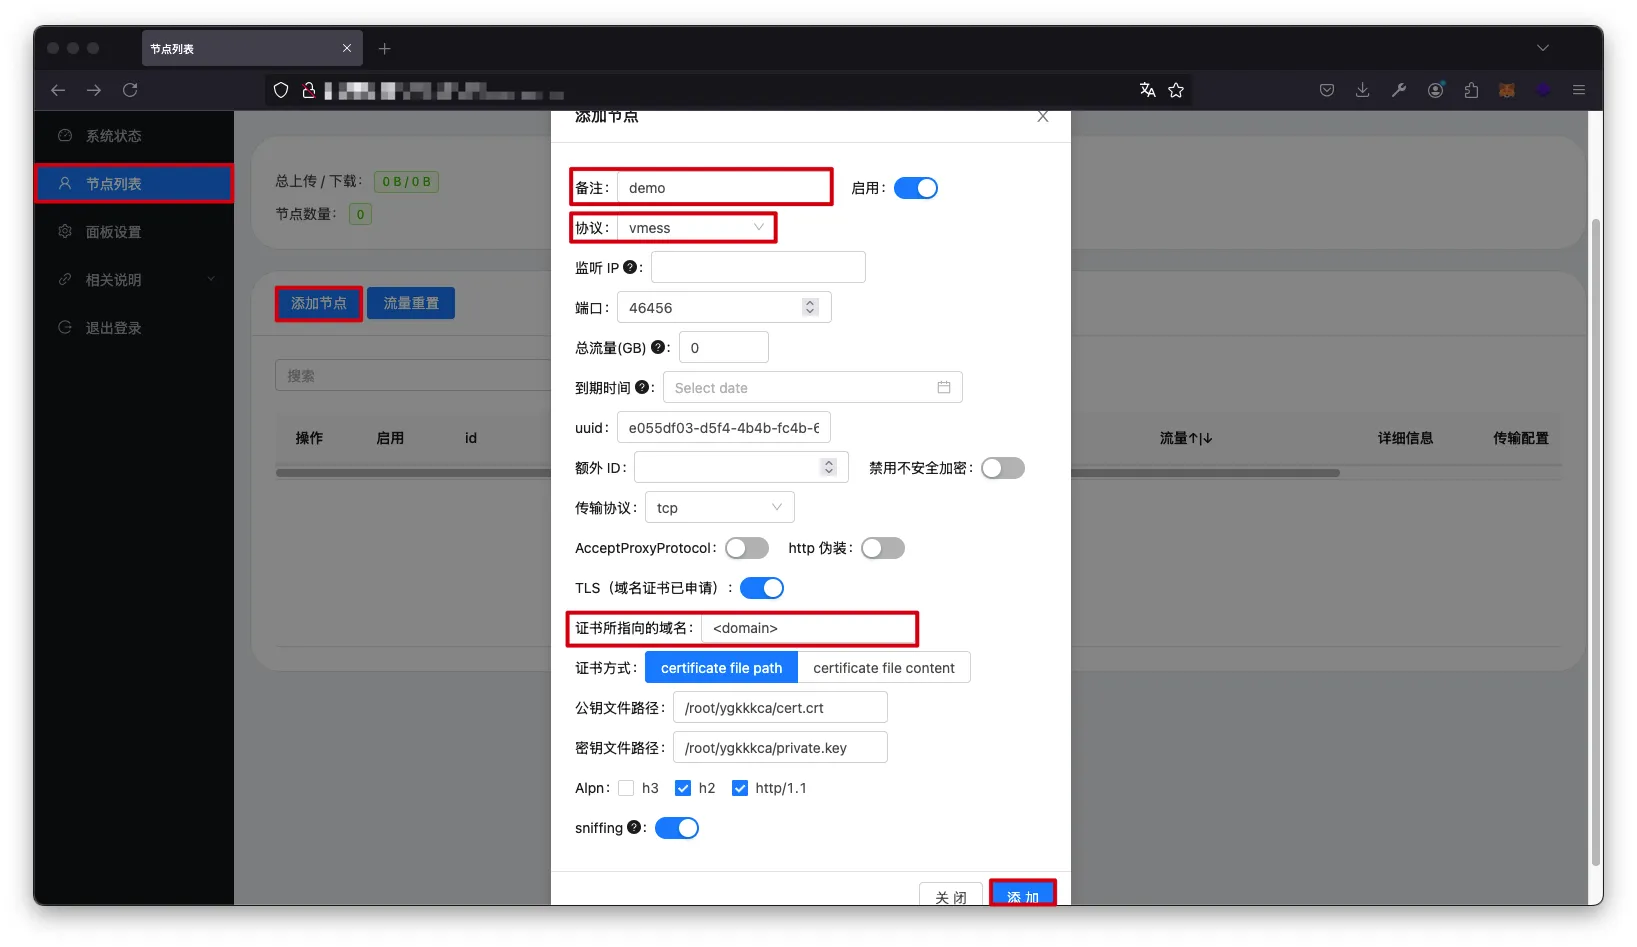The height and width of the screenshot is (947, 1637).
Task: Click the calendar icon in expiry date field
Action: tap(943, 388)
